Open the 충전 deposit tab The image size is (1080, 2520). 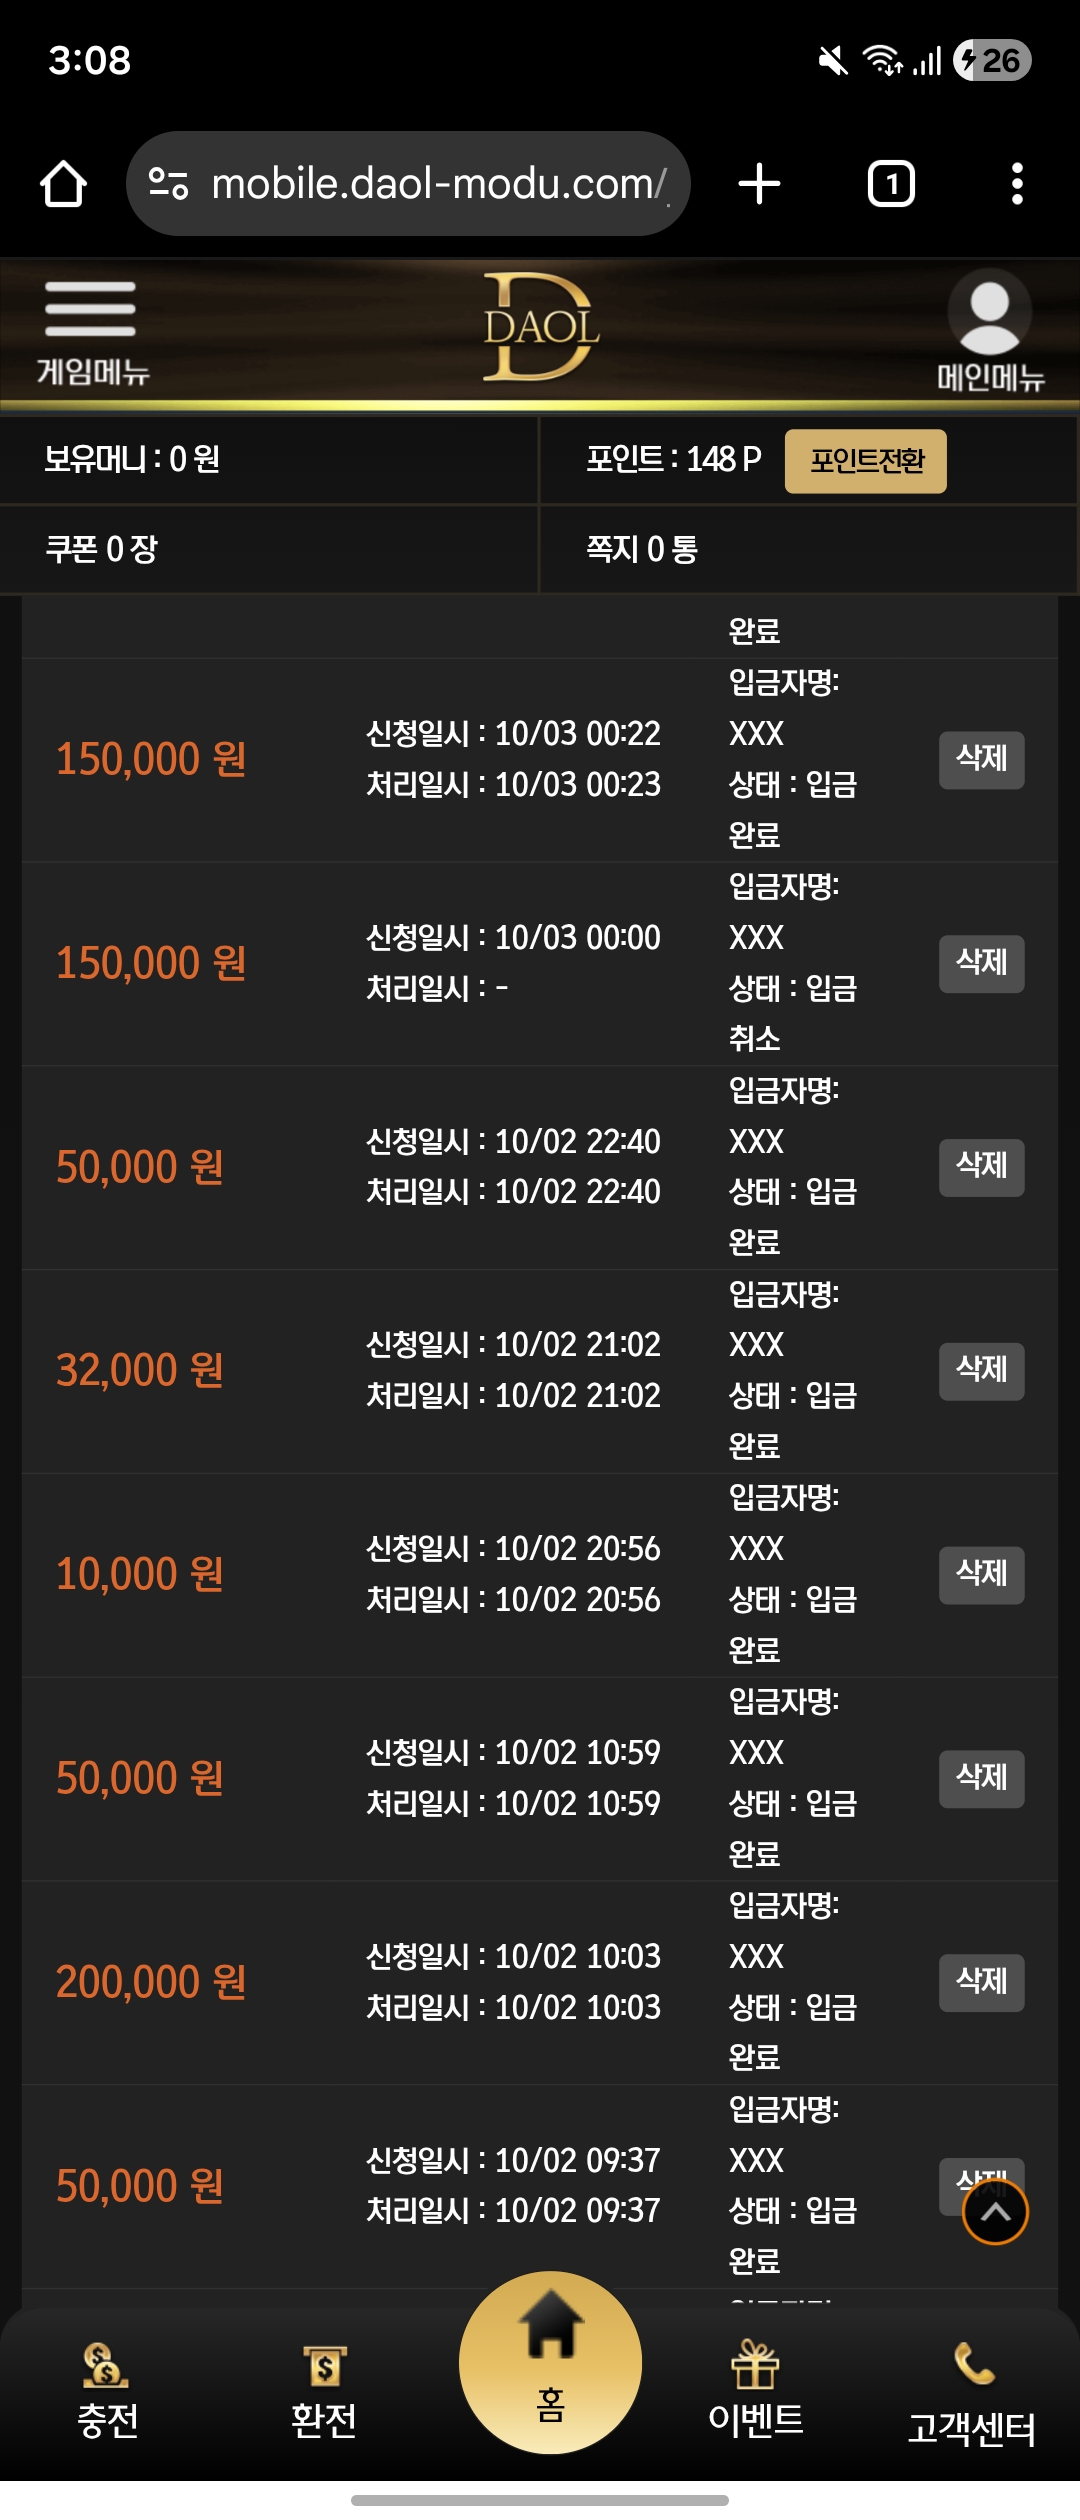point(107,2392)
